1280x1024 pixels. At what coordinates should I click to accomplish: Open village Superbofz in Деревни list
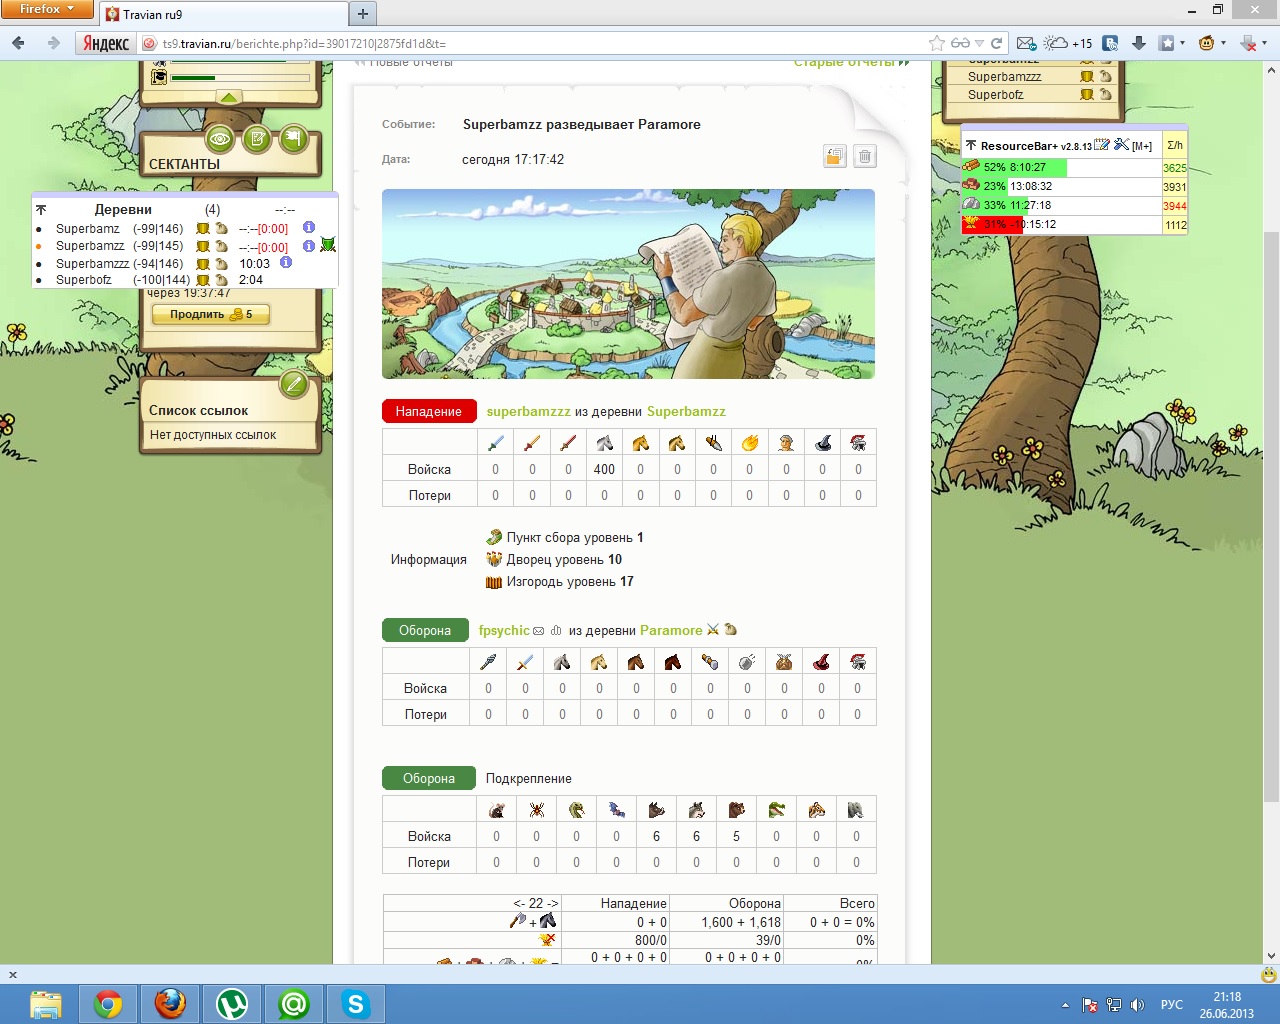84,280
